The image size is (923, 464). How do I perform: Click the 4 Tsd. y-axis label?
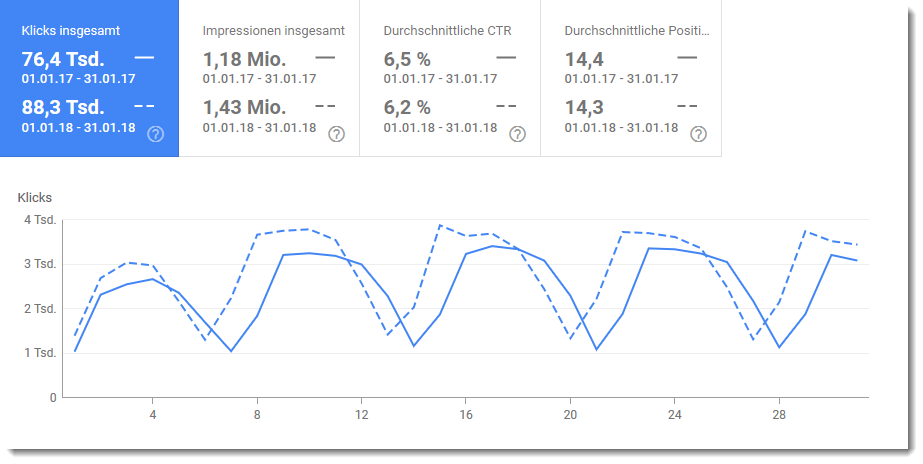[40, 220]
